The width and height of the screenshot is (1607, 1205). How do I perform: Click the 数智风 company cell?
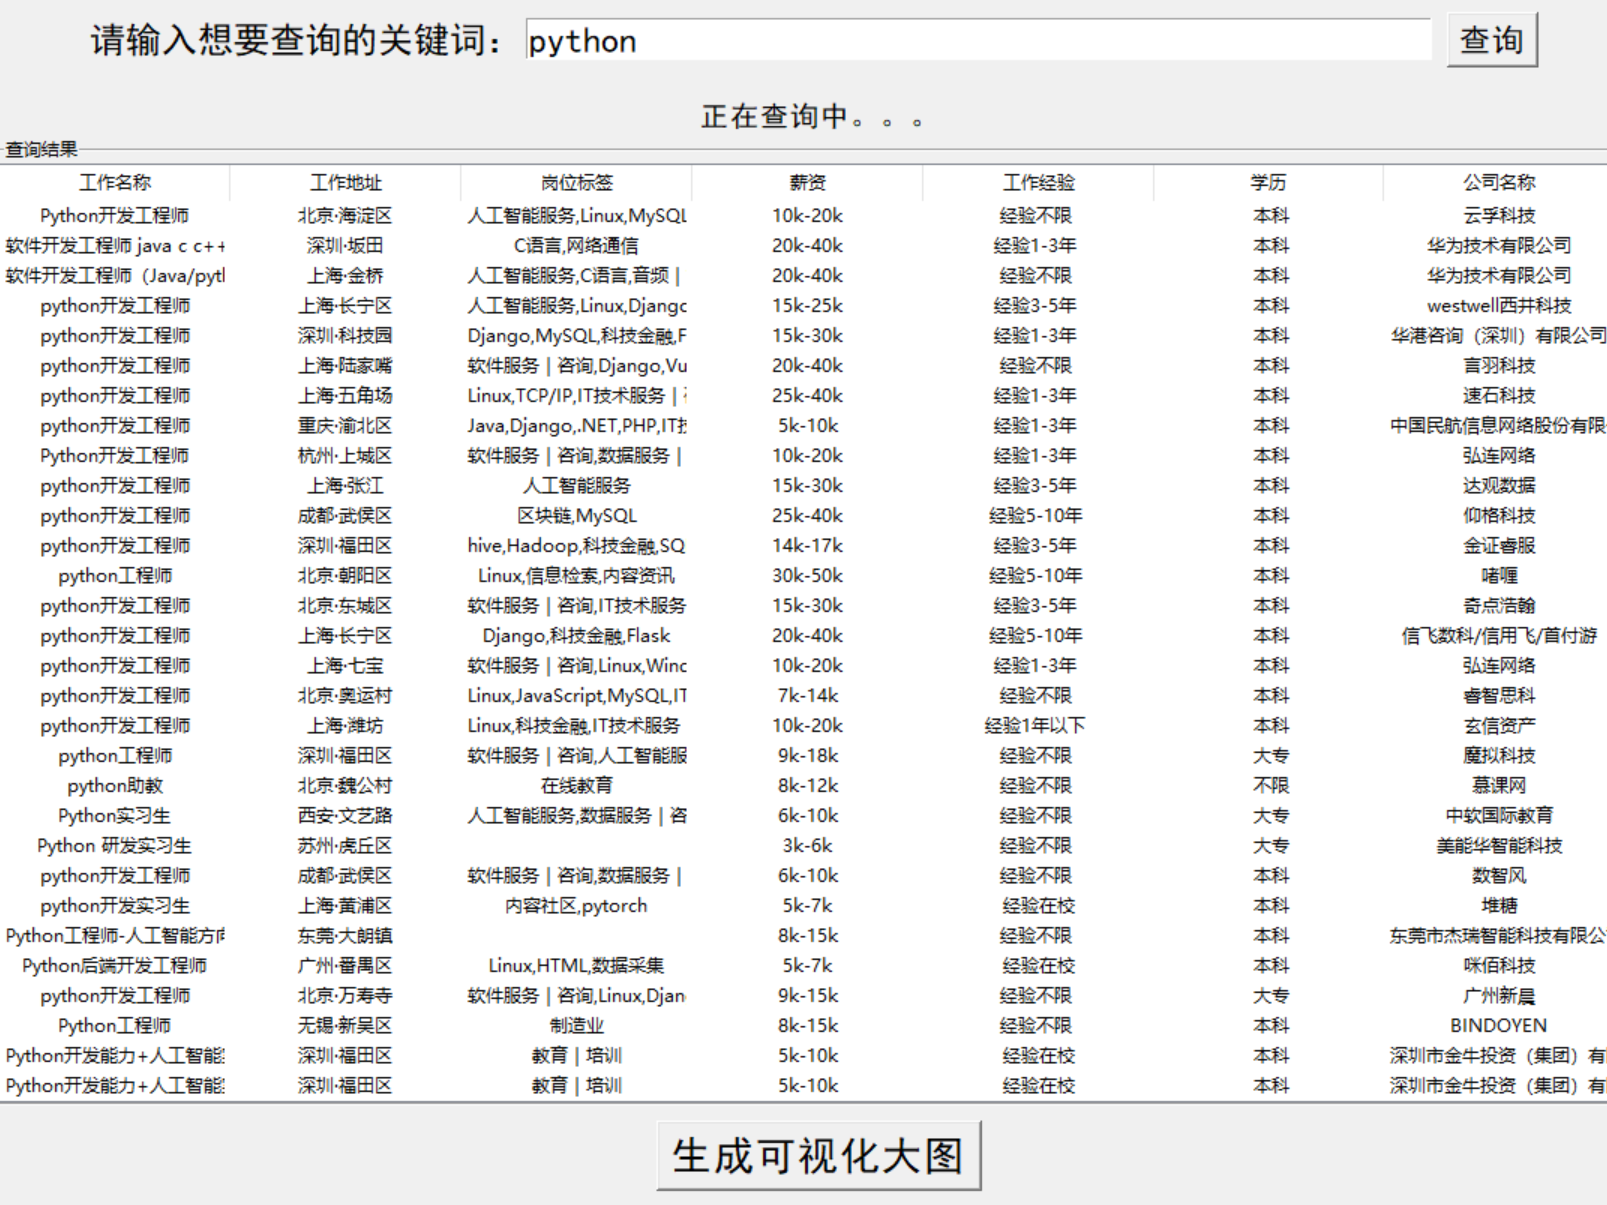[x=1498, y=875]
